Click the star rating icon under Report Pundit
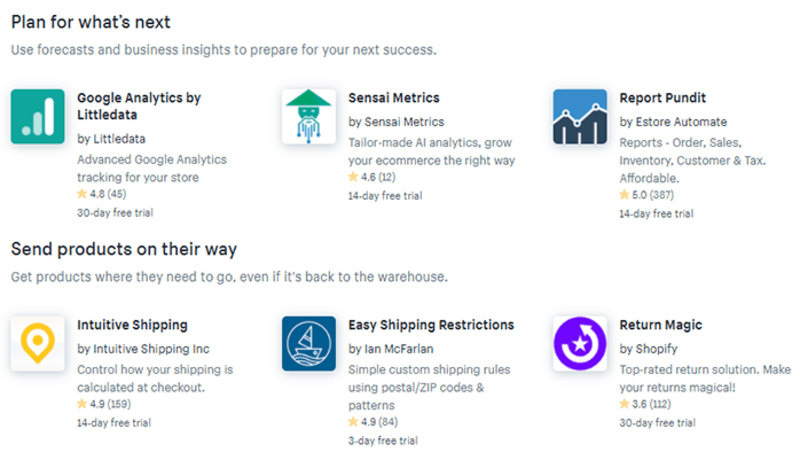Screen dimensions: 800x460 624,195
